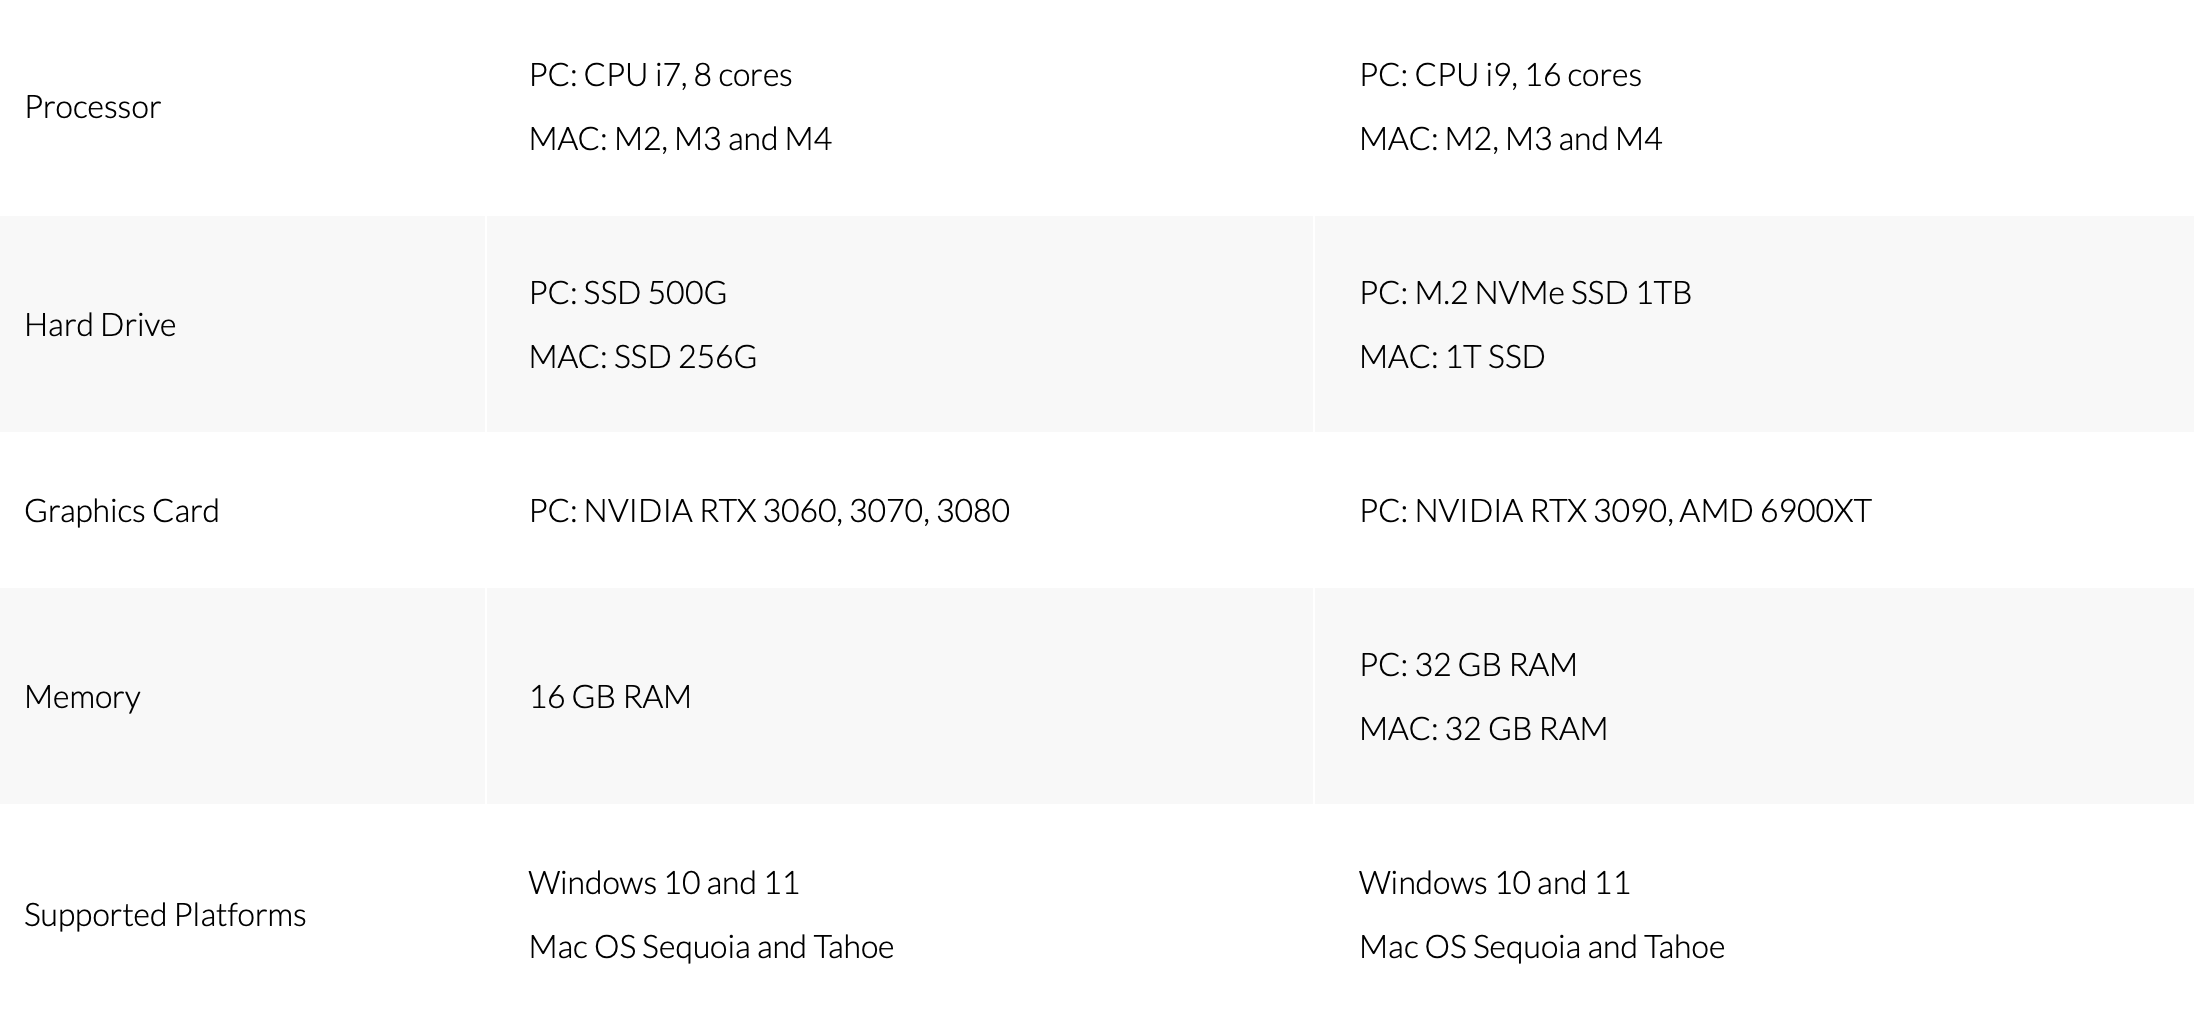Click the Hard Drive row label
This screenshot has height=1020, width=2194.
click(100, 325)
